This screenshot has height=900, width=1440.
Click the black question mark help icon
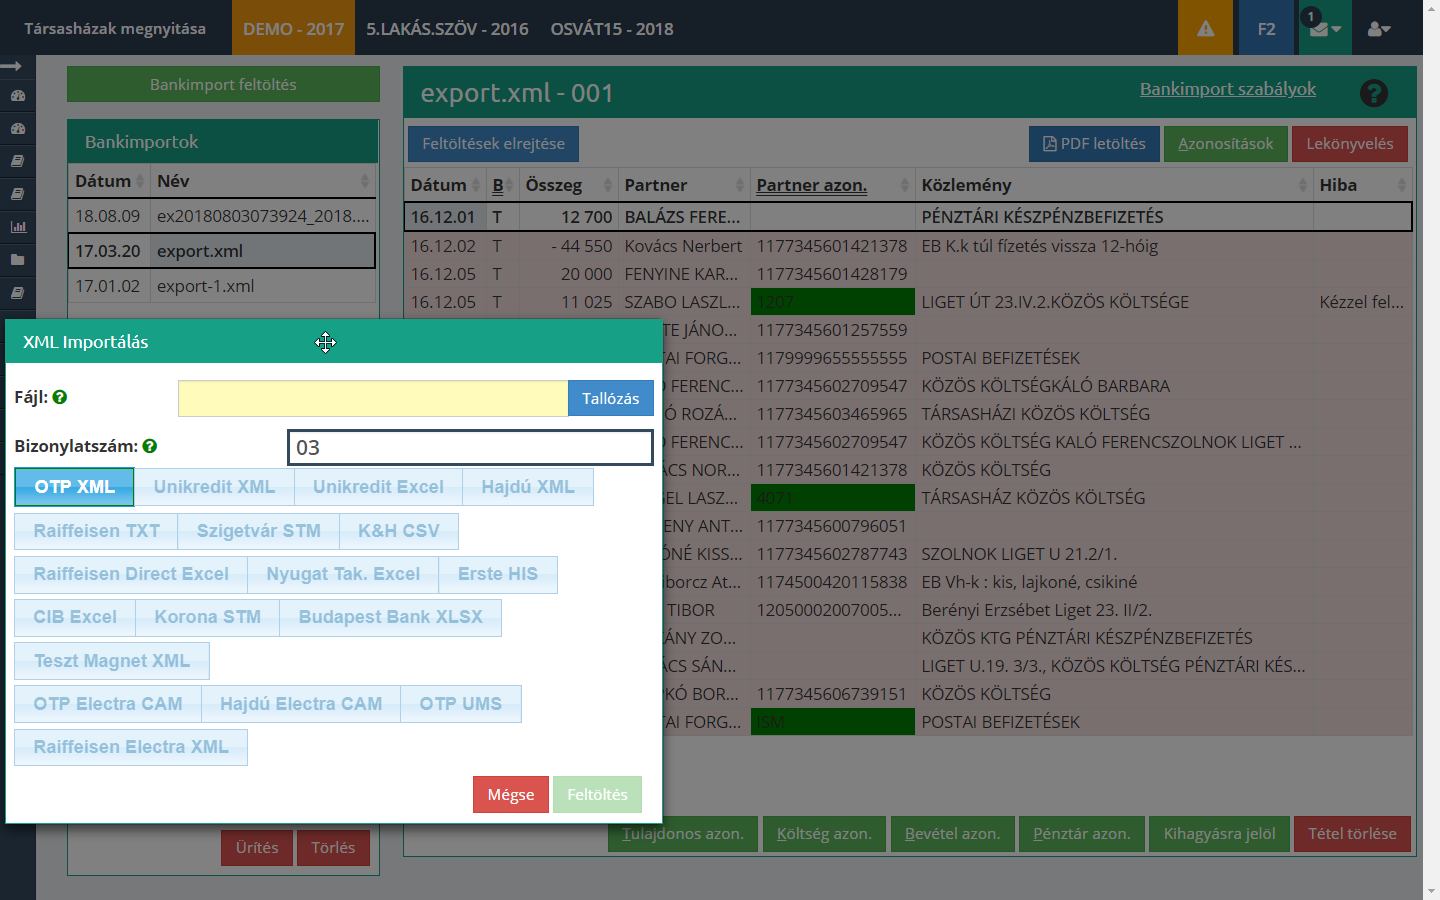pyautogui.click(x=1373, y=93)
